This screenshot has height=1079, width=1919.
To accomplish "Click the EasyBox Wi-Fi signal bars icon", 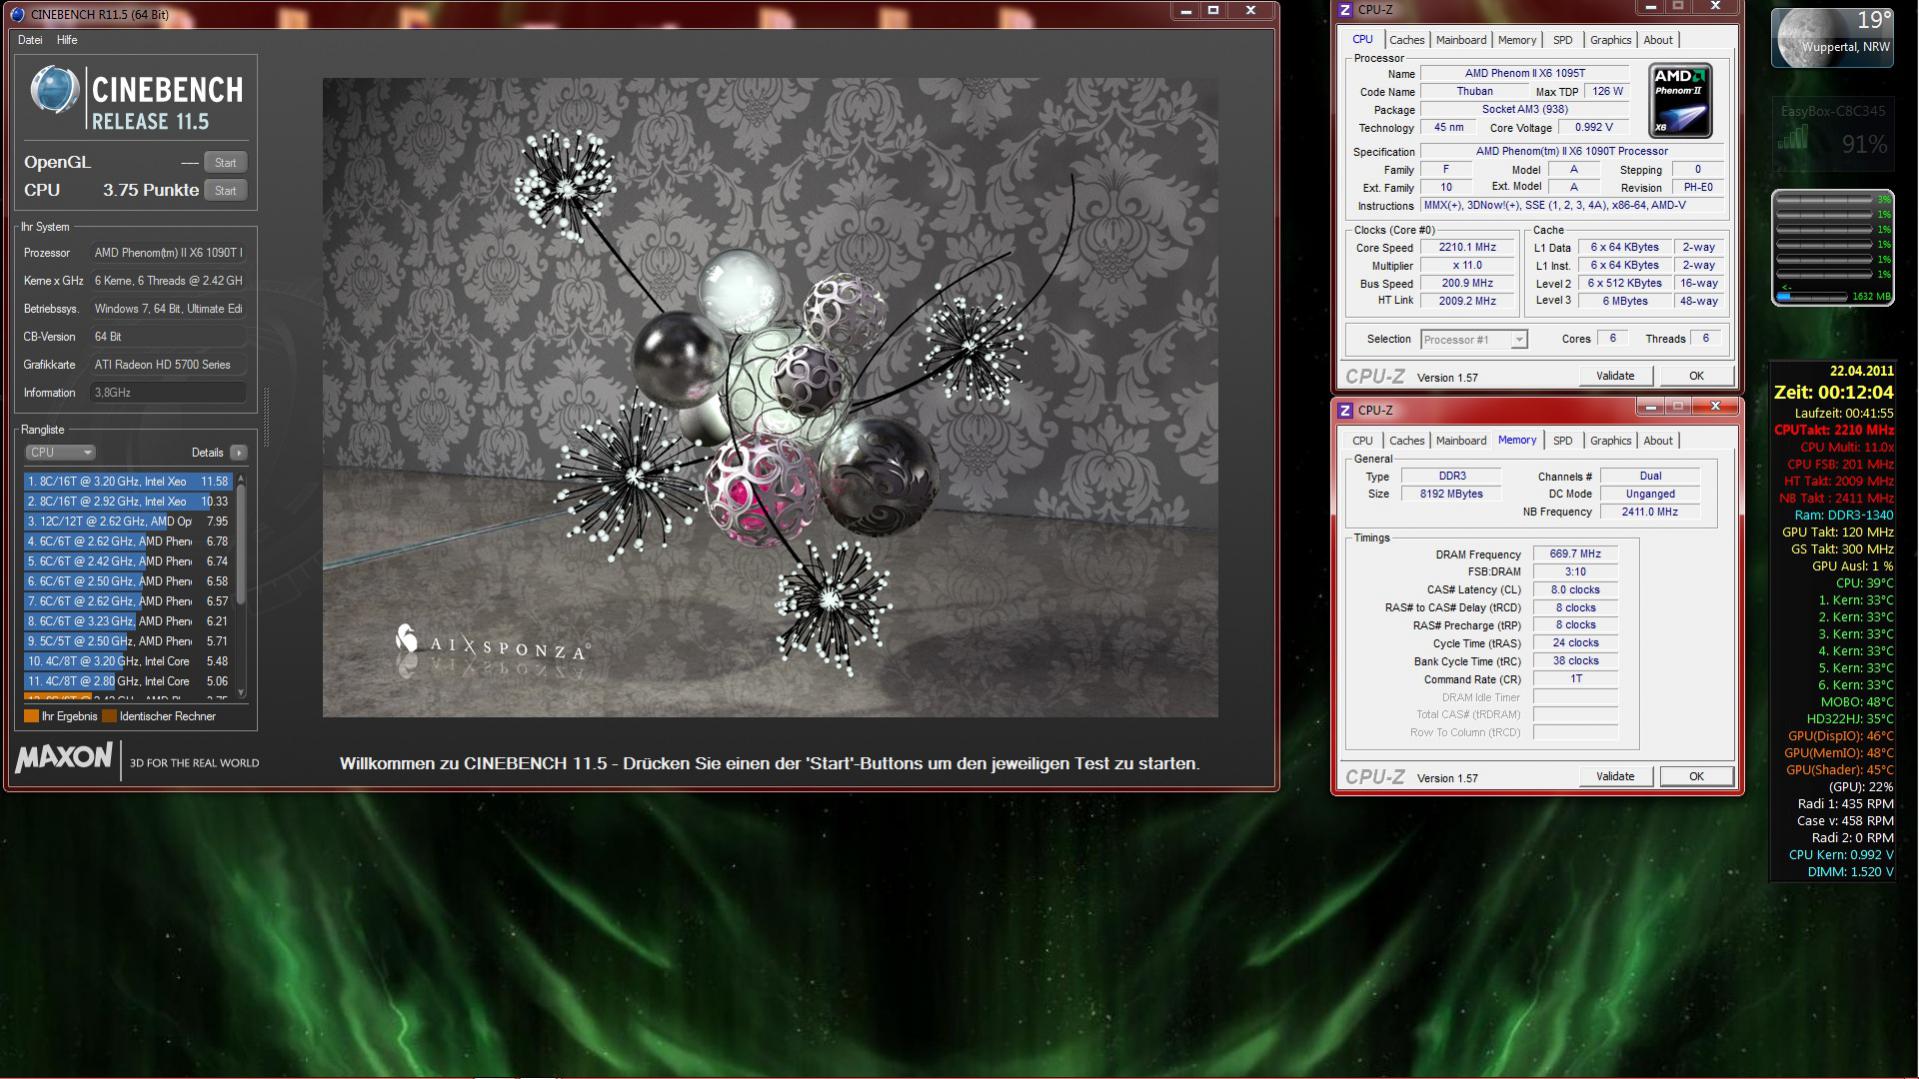I will [1792, 138].
